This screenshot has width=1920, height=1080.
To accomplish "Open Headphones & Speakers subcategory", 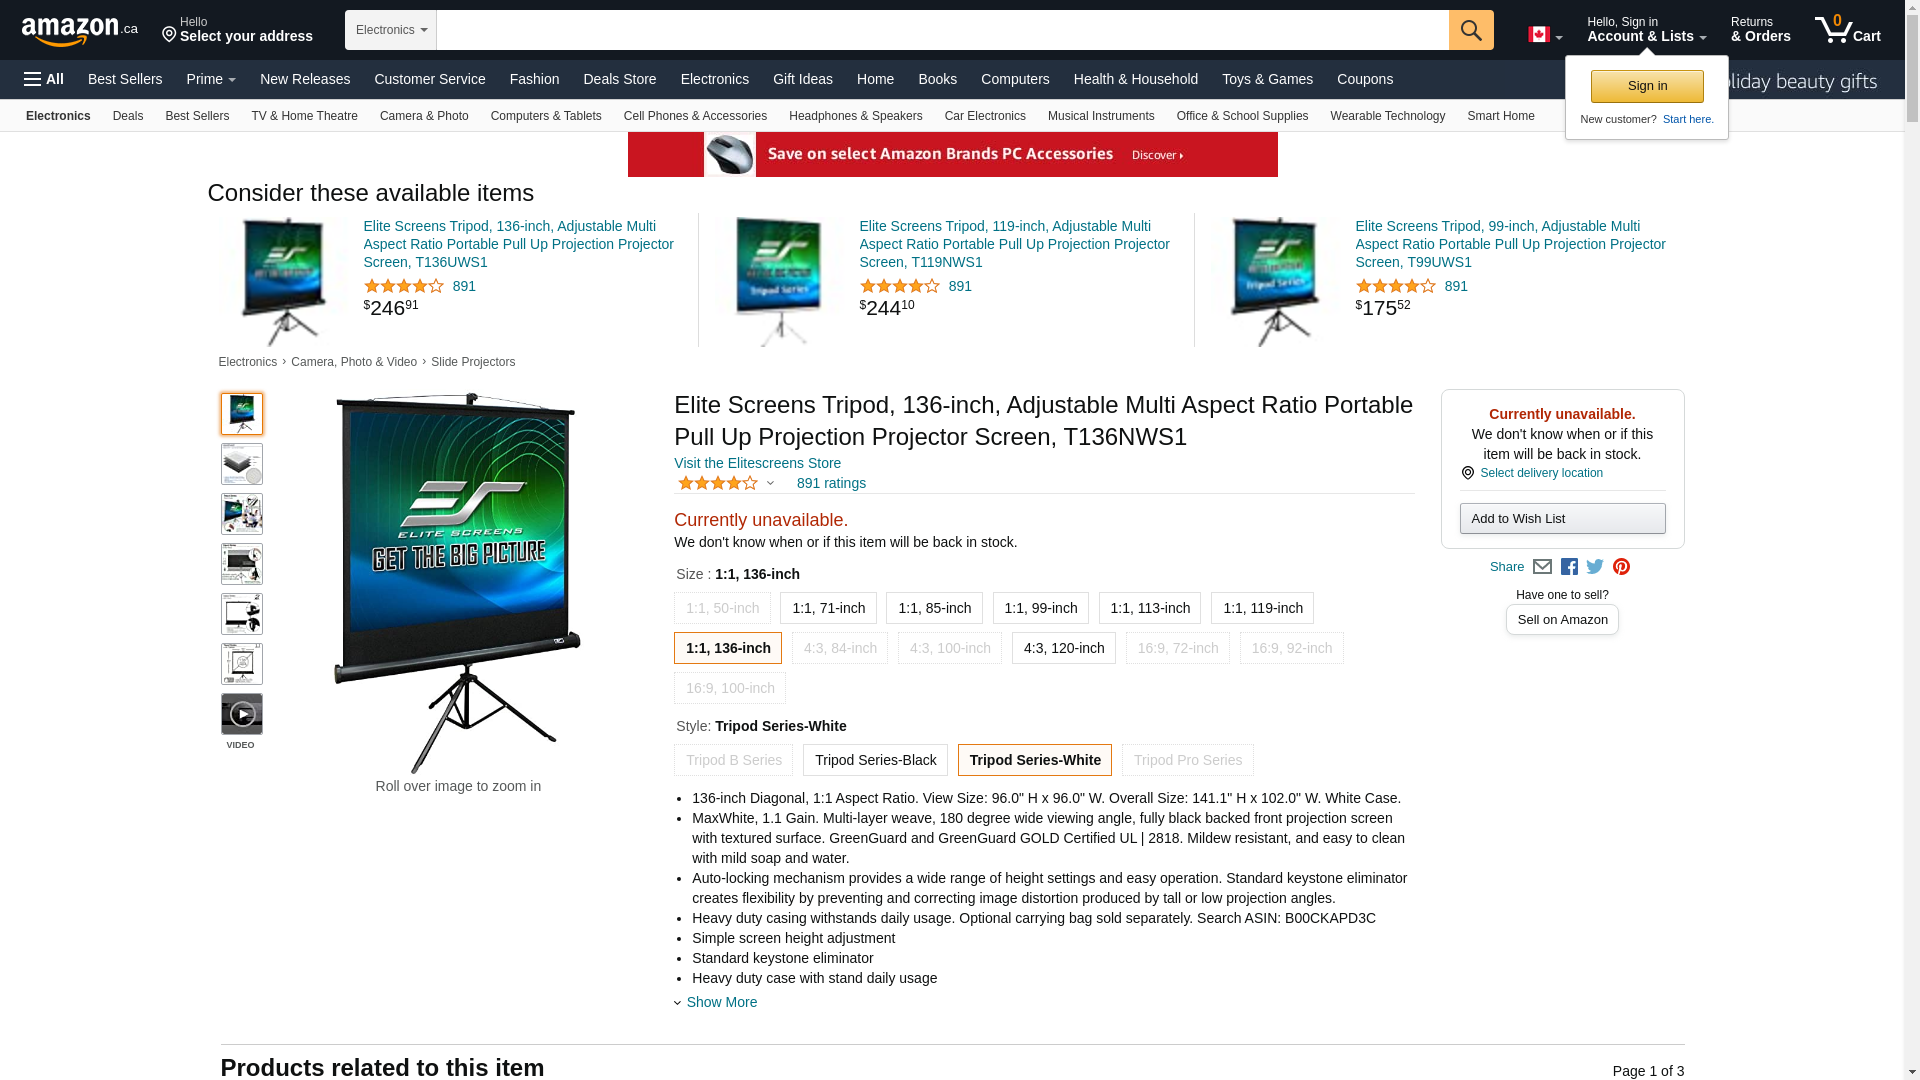I will tap(856, 116).
